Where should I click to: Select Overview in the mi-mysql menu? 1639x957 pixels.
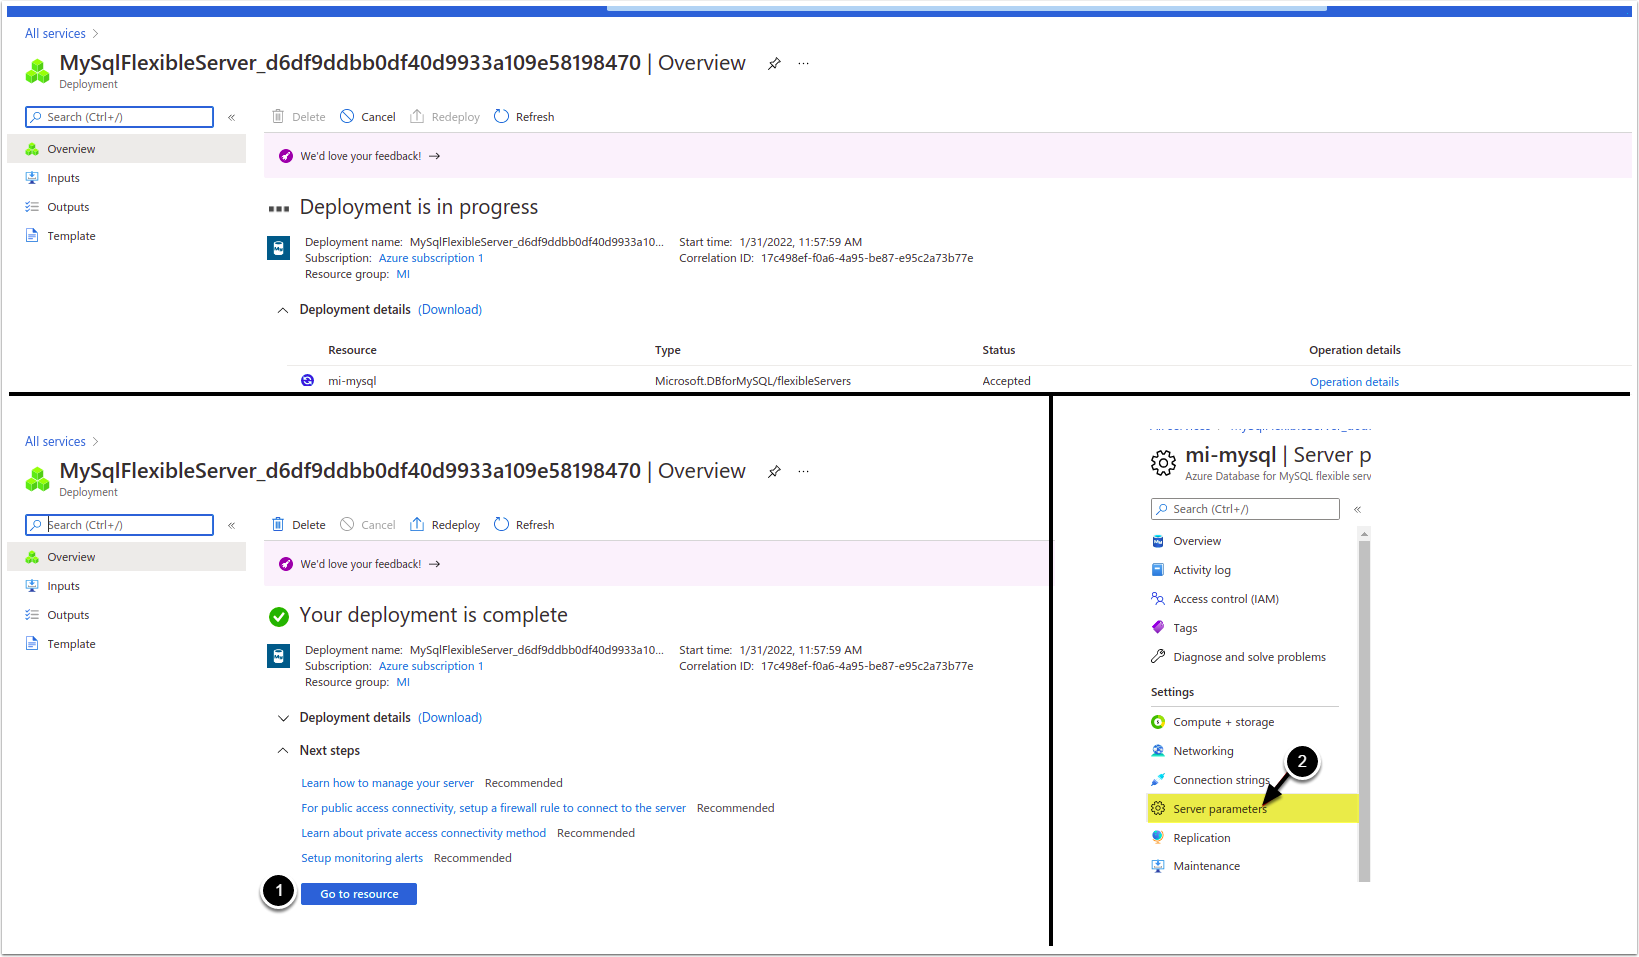click(x=1196, y=541)
